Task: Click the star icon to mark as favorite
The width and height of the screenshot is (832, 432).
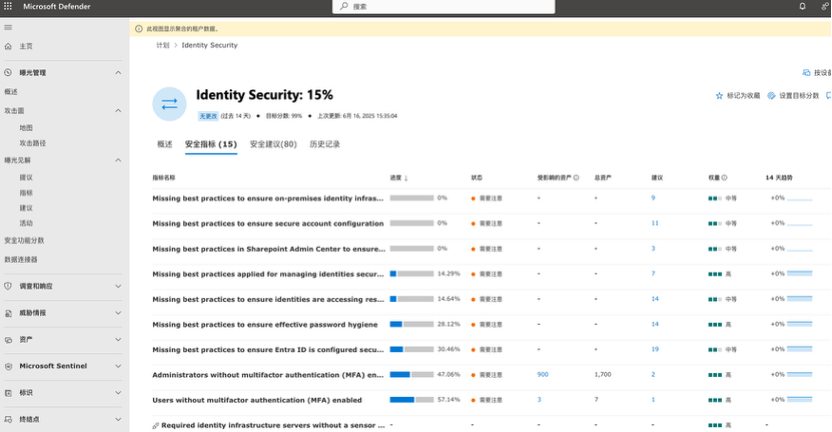Action: (x=719, y=96)
